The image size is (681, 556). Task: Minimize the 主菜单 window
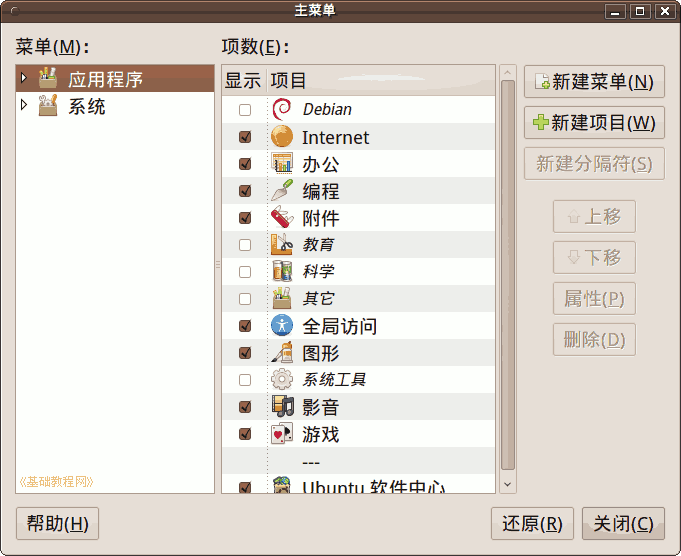click(615, 11)
